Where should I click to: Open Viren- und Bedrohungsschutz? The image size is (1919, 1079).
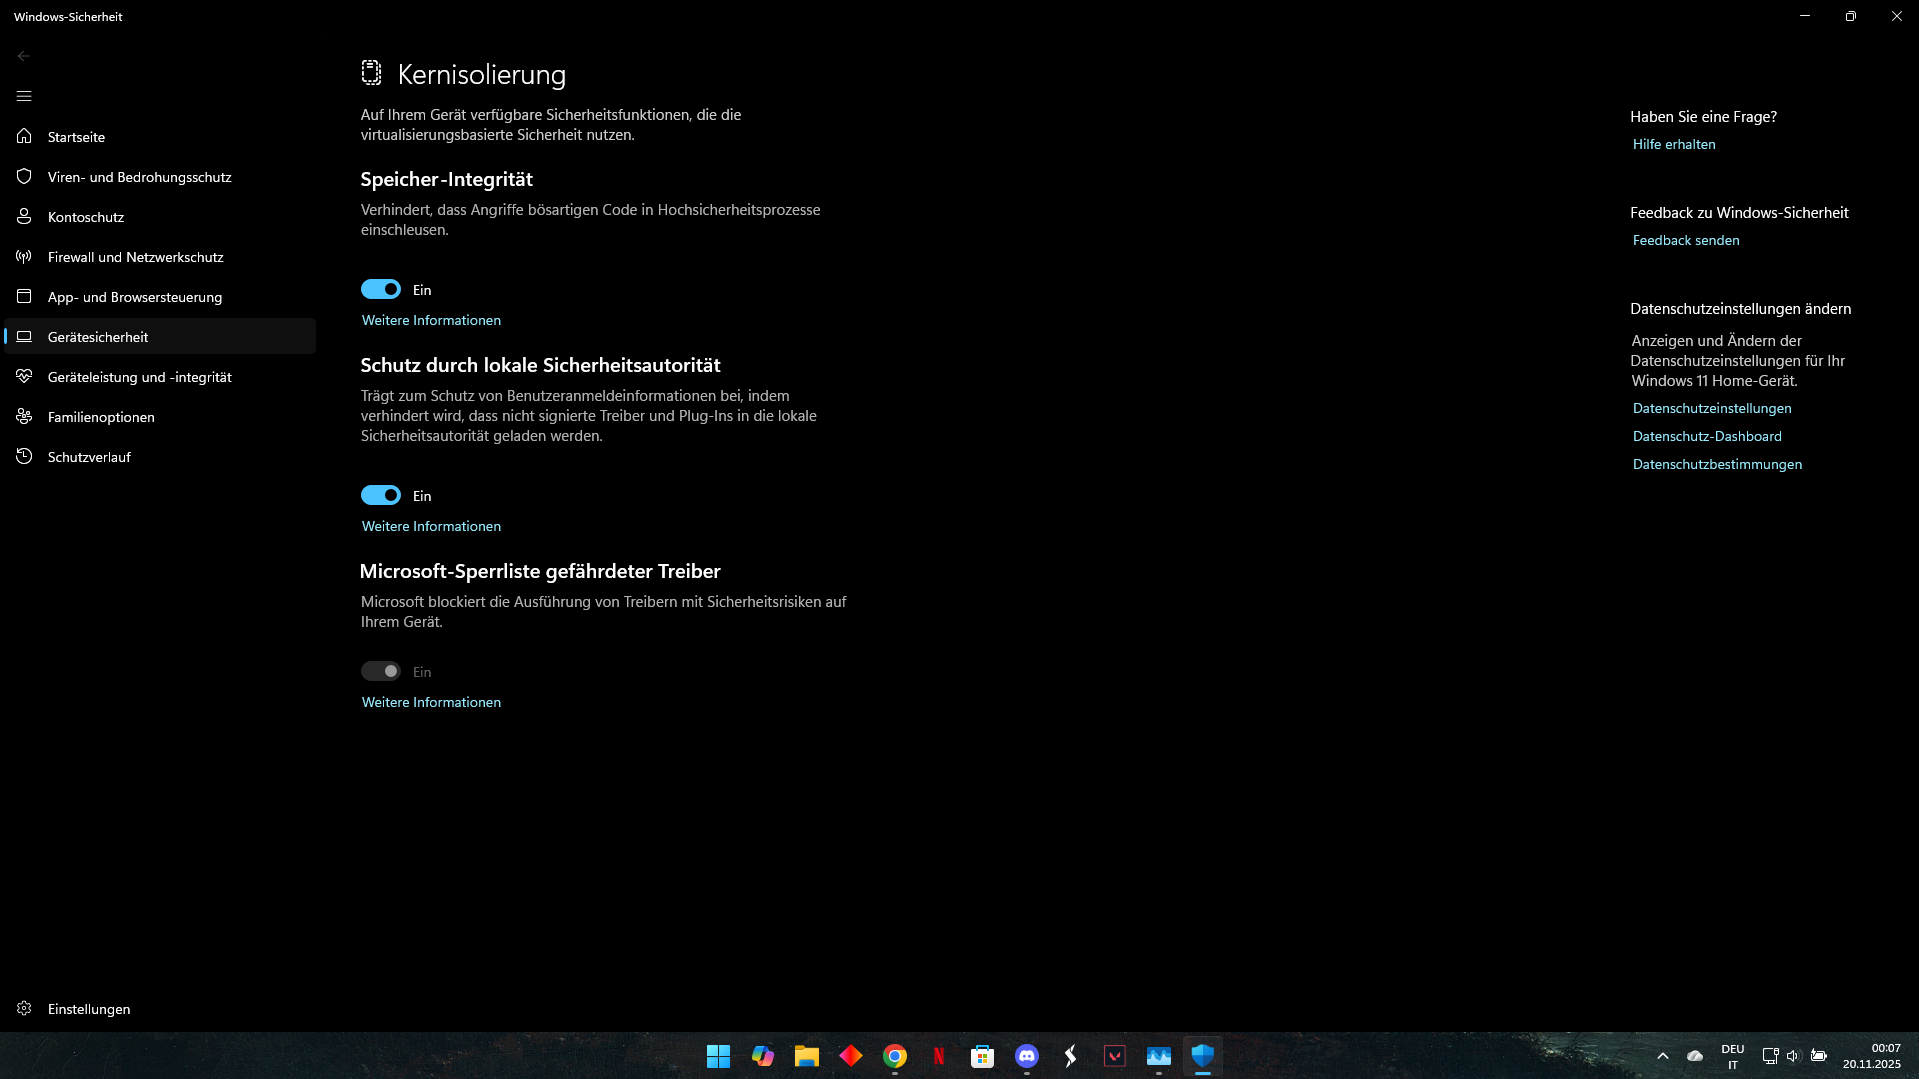(x=160, y=177)
